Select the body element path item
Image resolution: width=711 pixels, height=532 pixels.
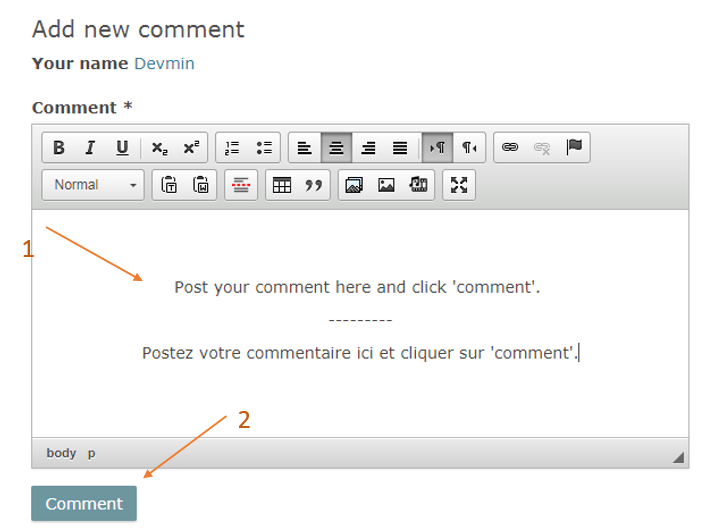(61, 453)
